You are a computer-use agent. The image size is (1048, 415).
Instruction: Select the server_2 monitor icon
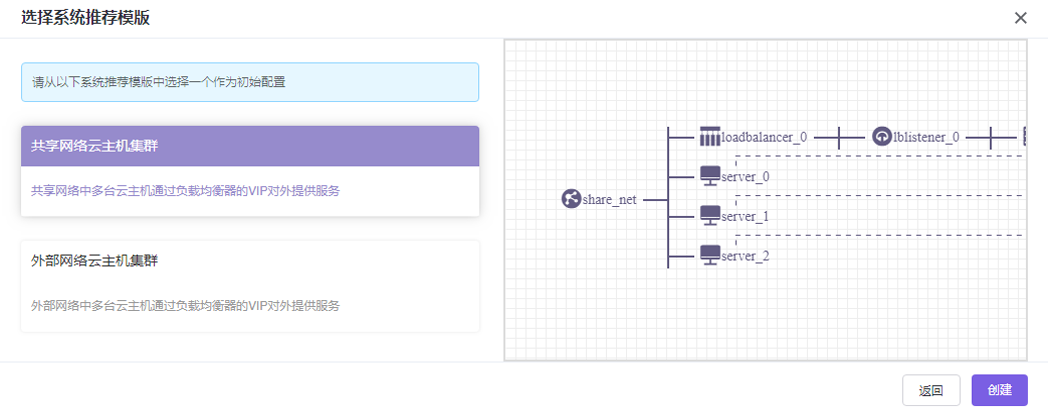710,254
